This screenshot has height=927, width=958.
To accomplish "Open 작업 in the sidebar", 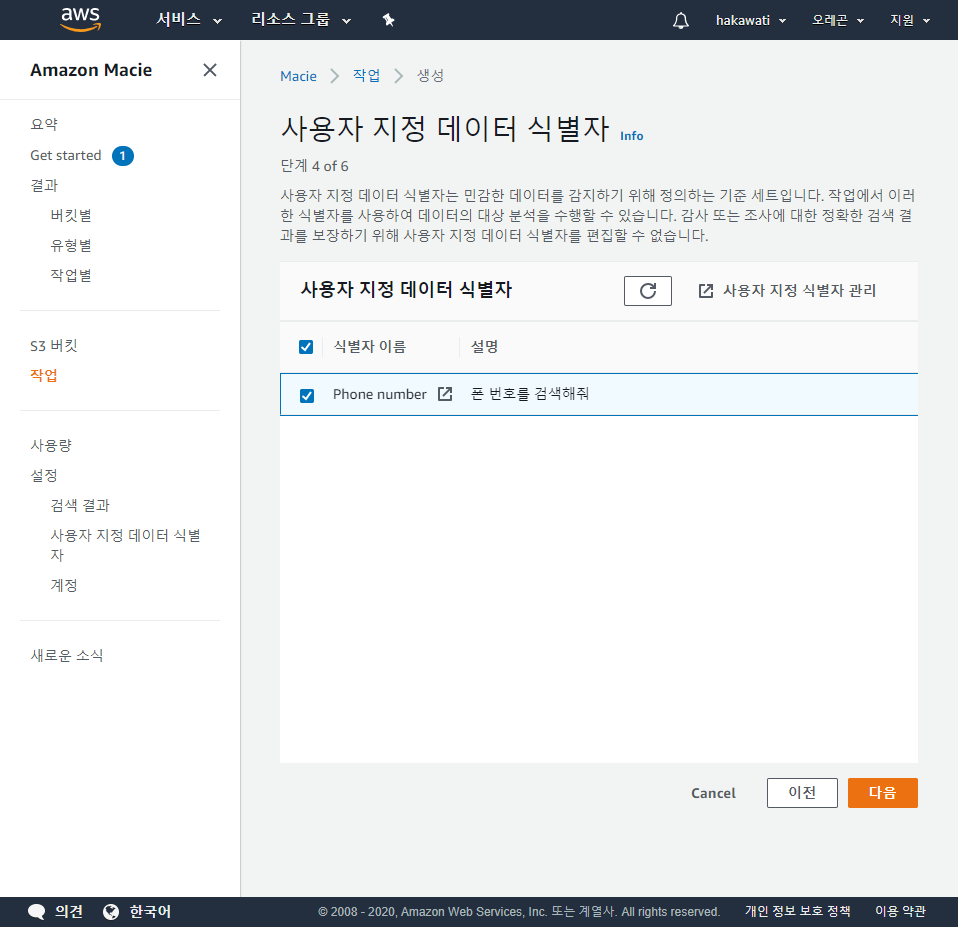I will [x=44, y=375].
